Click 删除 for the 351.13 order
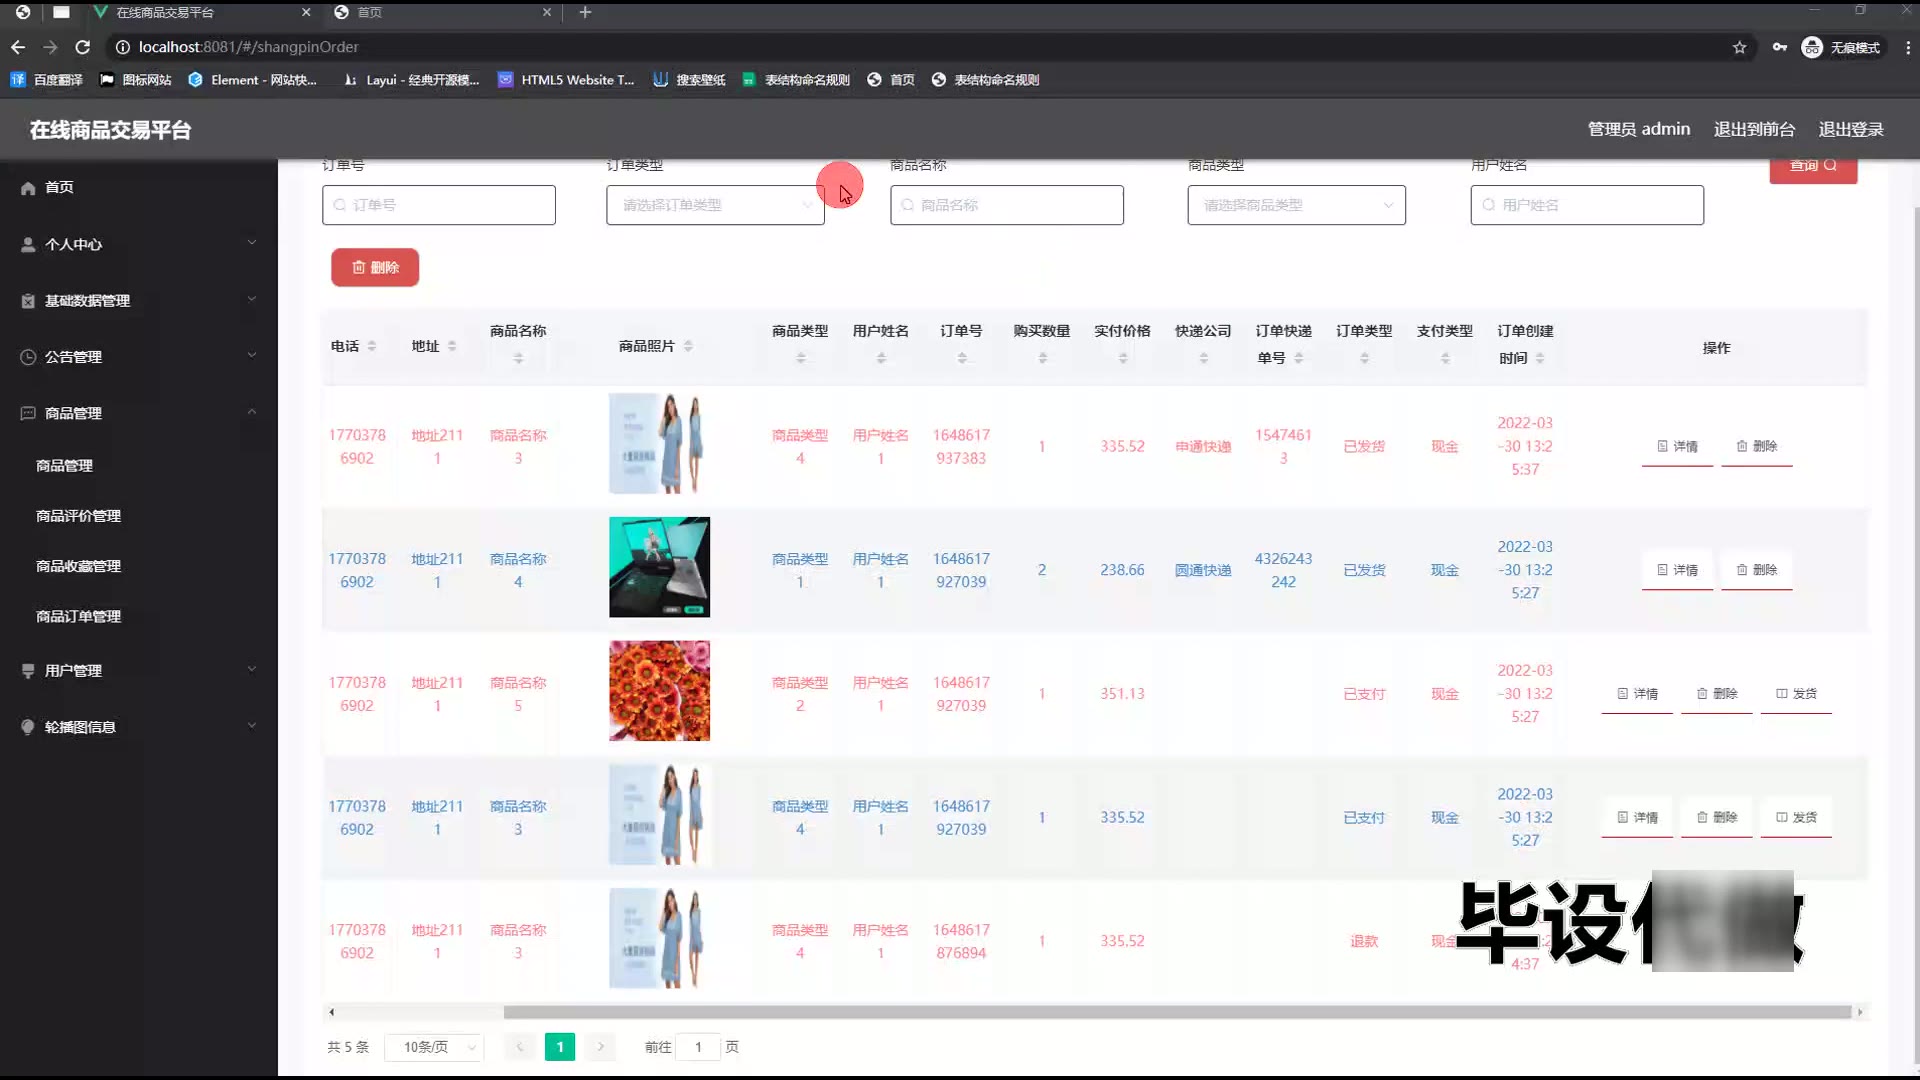 click(x=1717, y=693)
